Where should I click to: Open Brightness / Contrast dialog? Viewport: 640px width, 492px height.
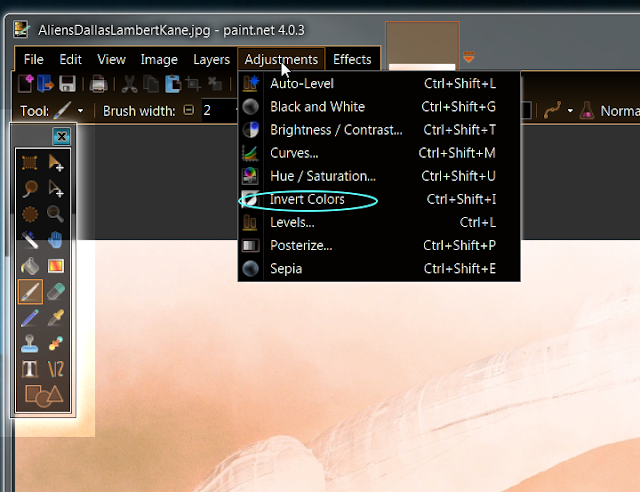point(379,130)
